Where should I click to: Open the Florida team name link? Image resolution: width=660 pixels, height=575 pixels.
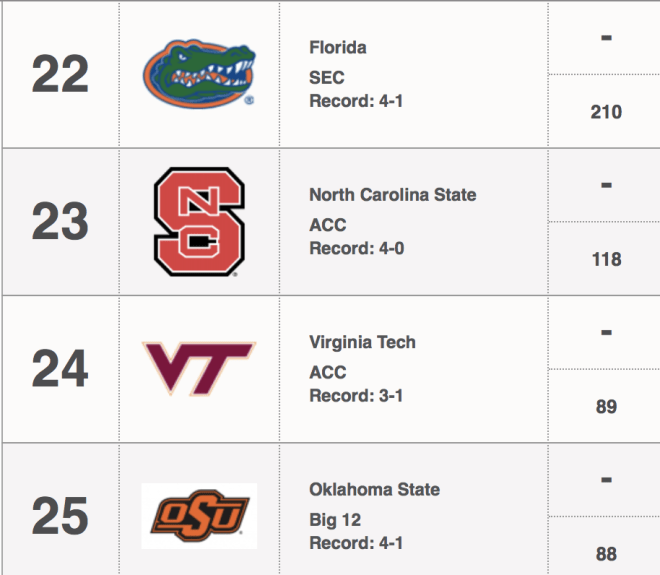pyautogui.click(x=338, y=47)
